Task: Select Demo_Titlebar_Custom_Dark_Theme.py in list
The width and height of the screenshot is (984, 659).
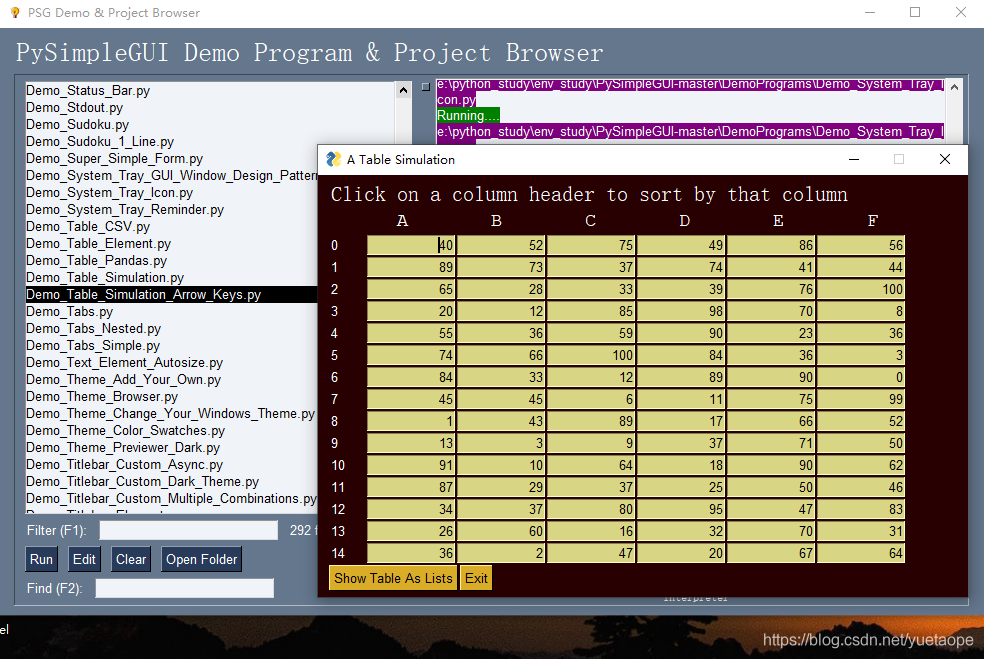Action: click(x=142, y=481)
